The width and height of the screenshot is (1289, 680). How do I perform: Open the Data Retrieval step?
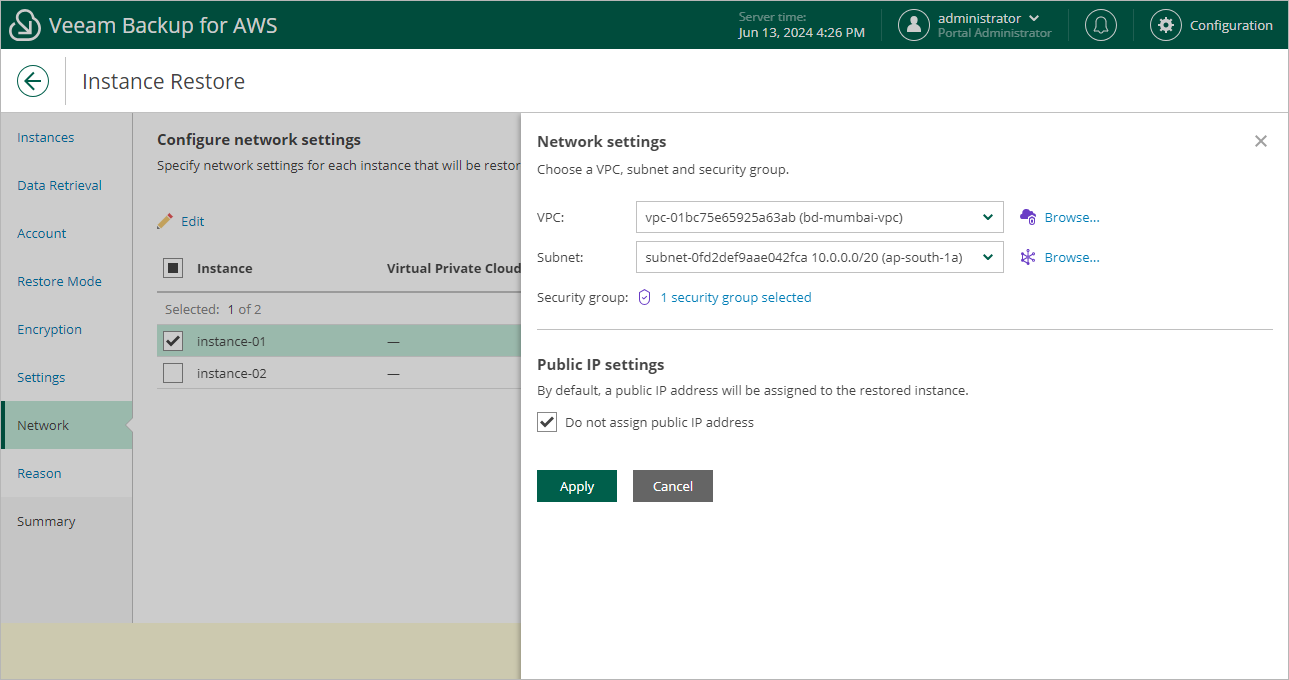click(60, 185)
